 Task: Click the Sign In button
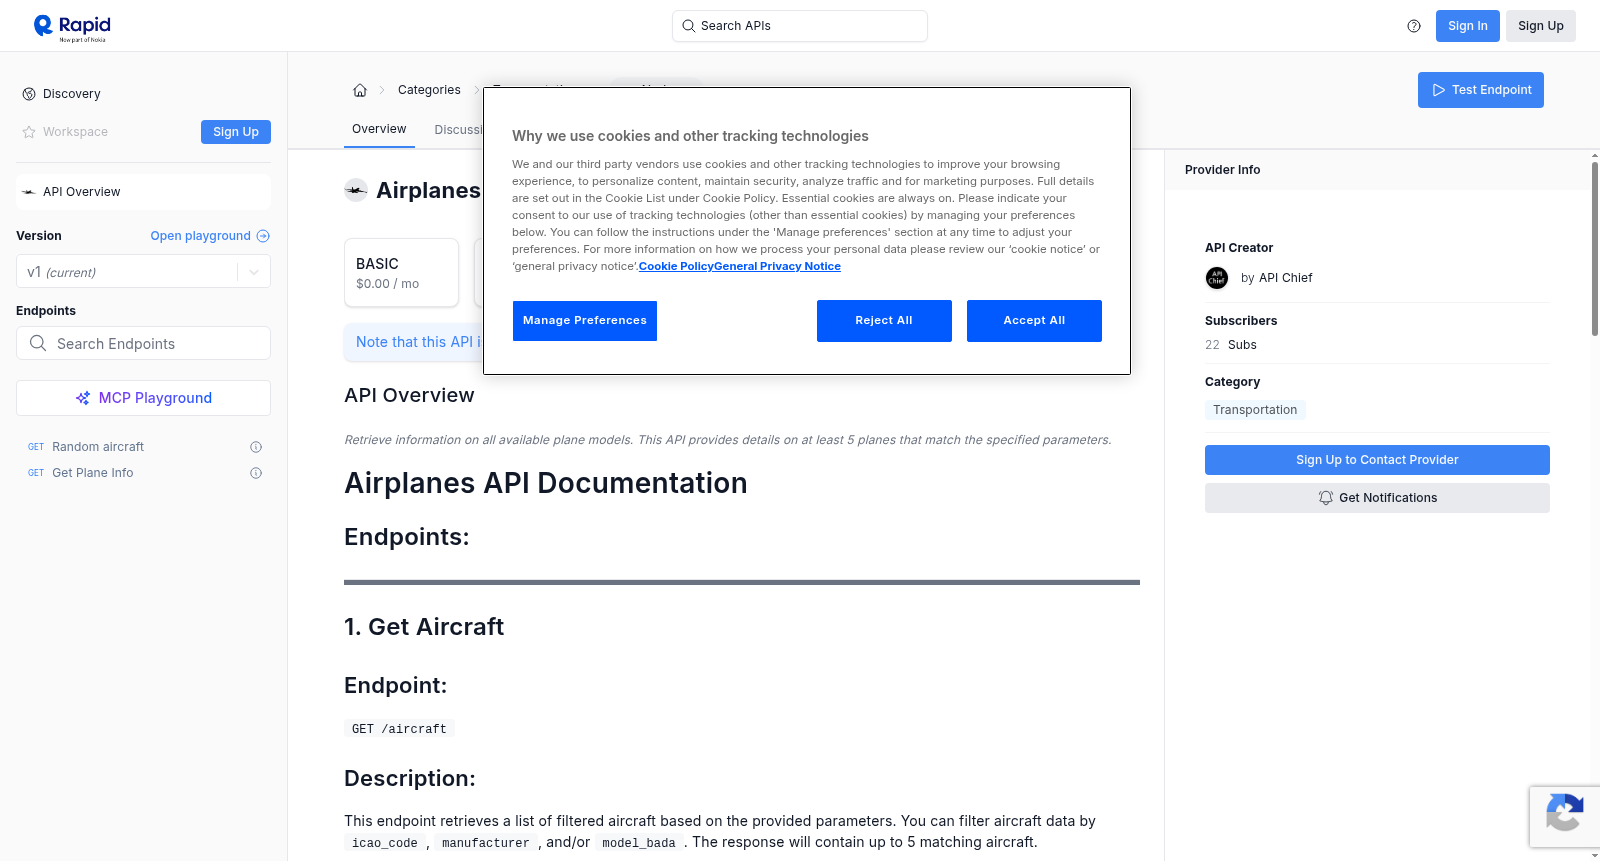coord(1467,26)
